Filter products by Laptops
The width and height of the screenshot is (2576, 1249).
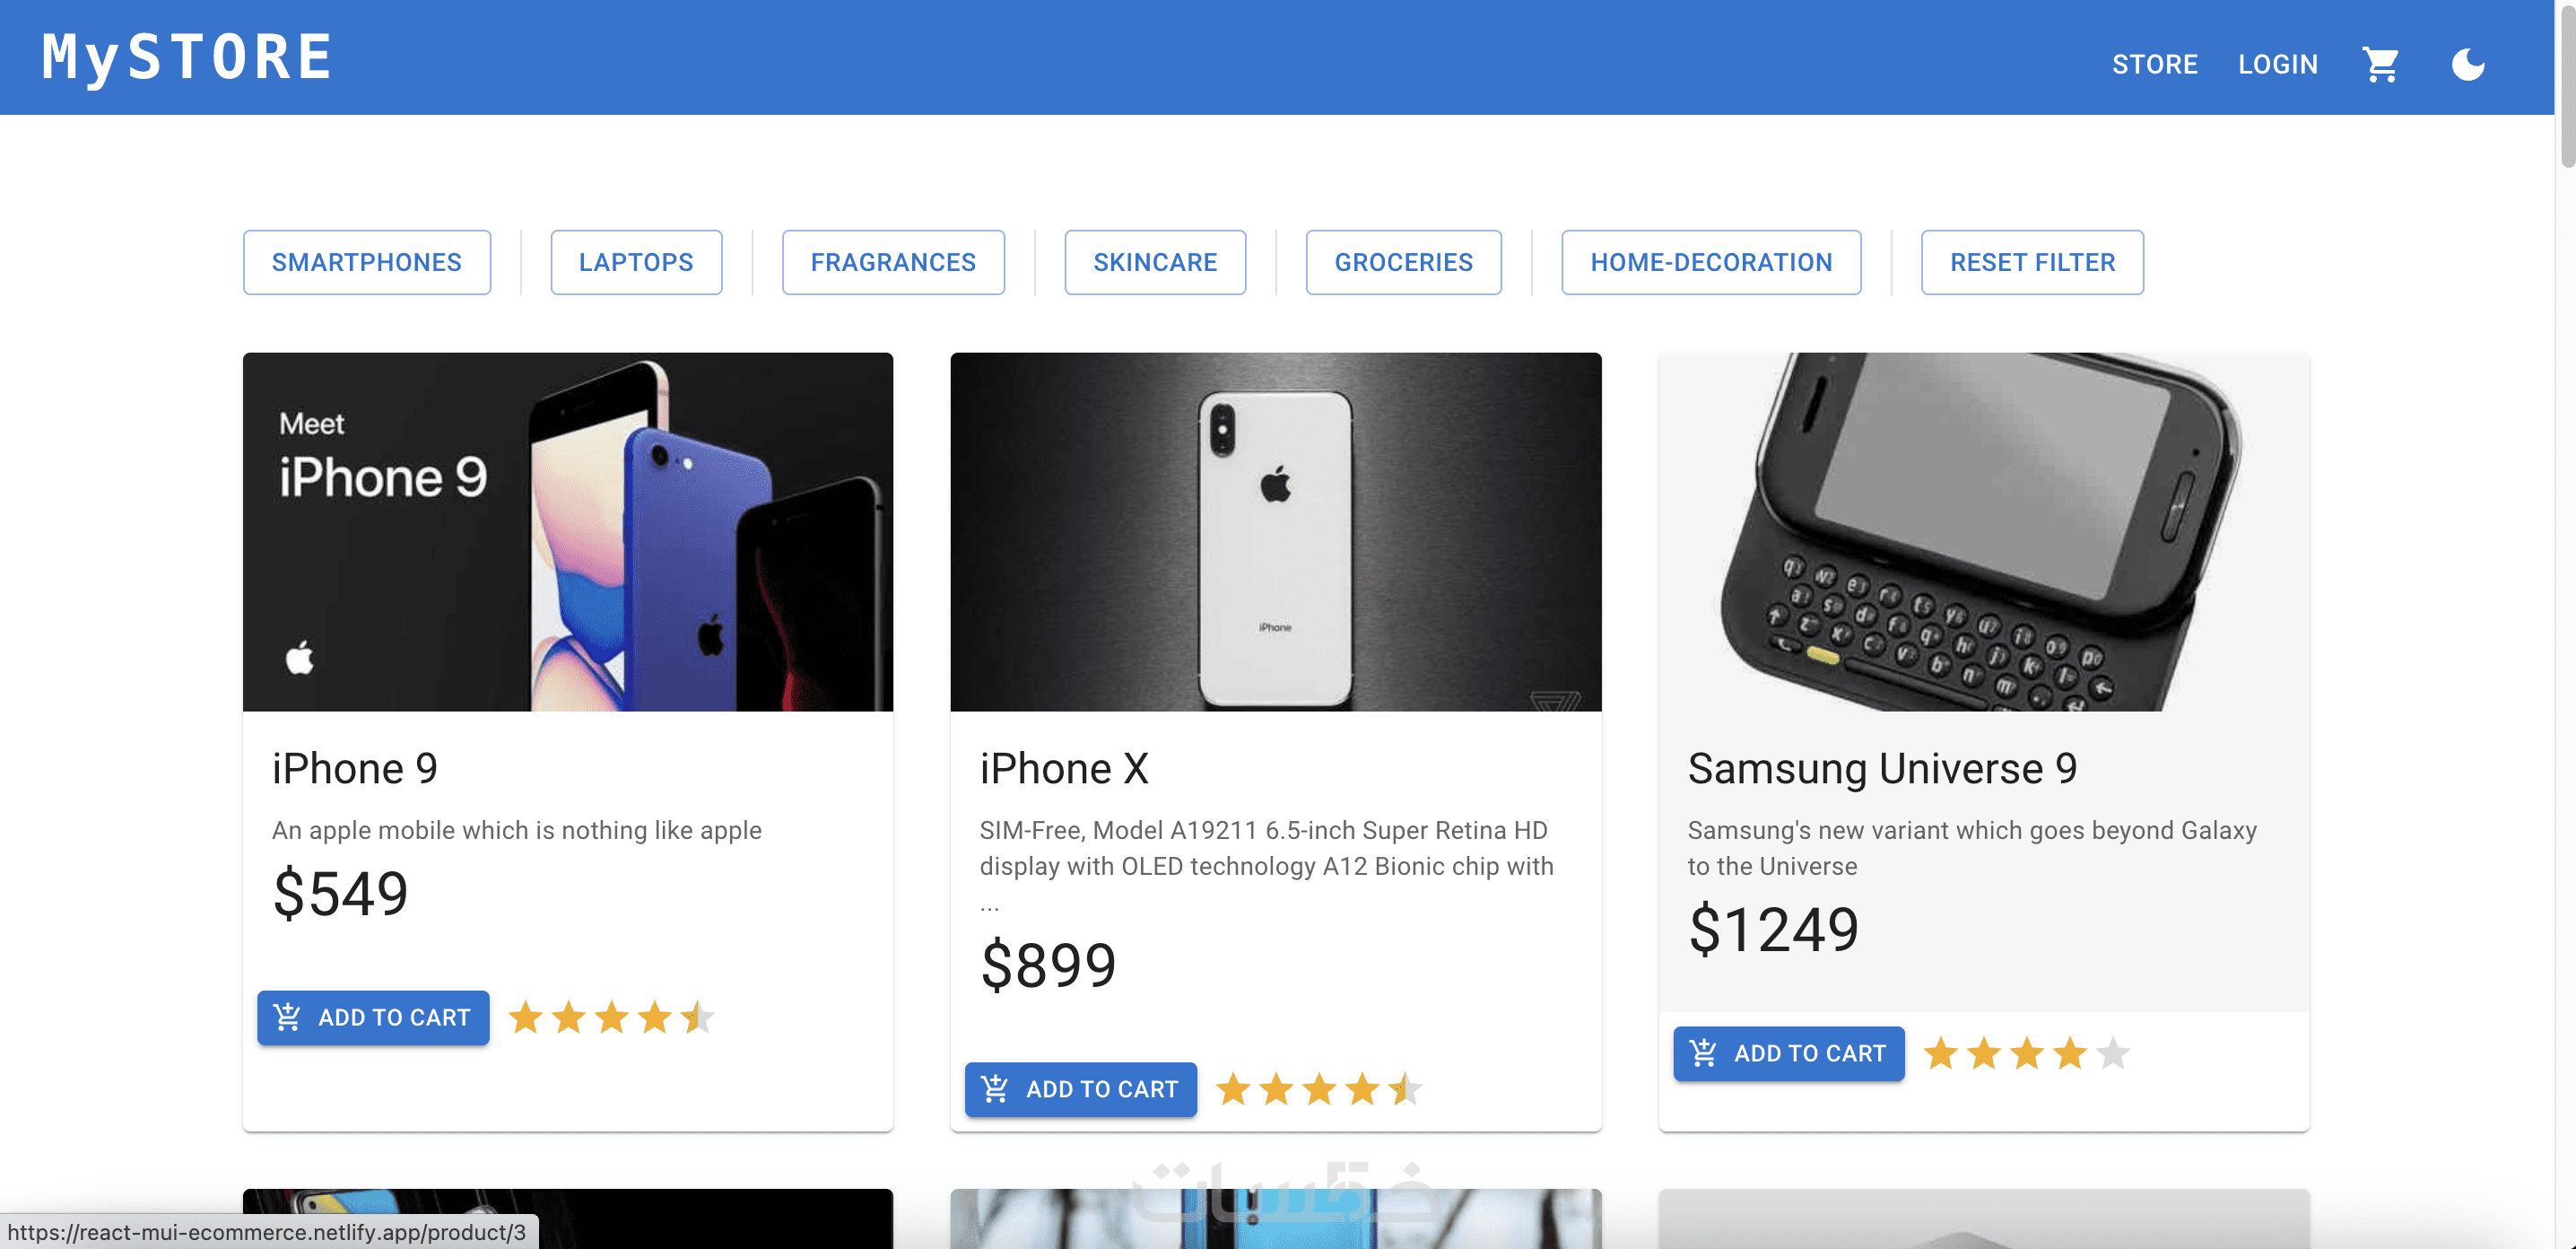point(636,262)
